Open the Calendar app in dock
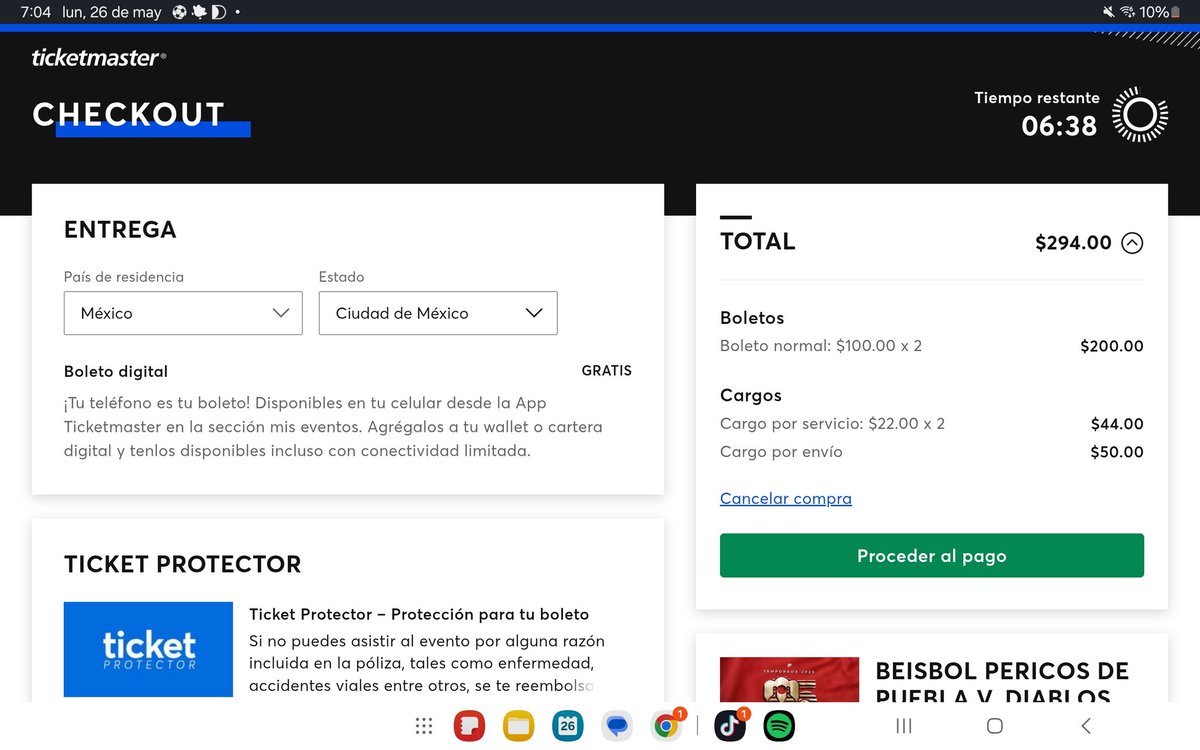 coord(567,726)
